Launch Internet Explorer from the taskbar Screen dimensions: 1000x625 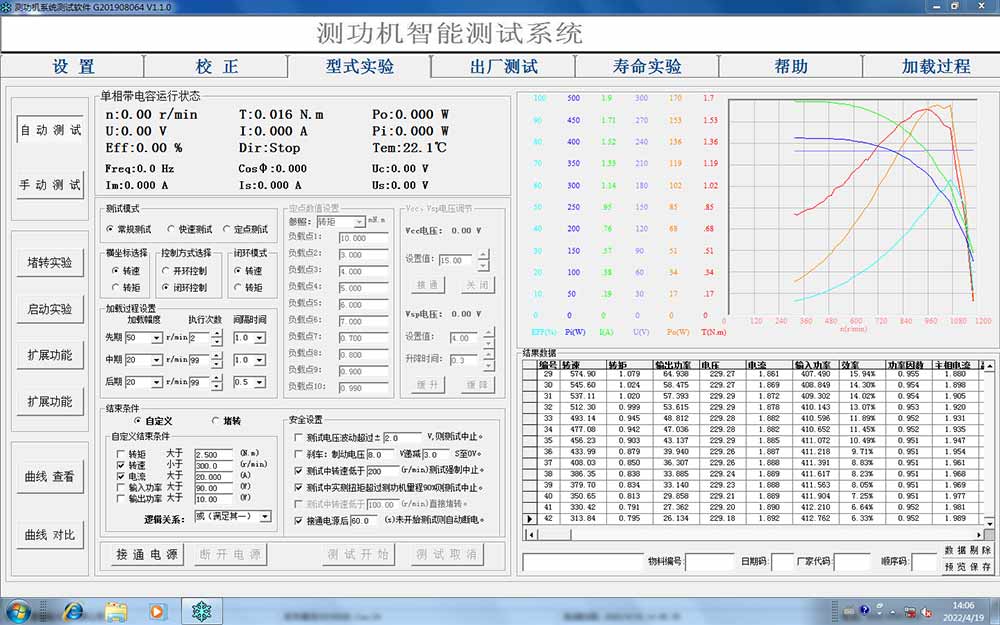tap(74, 612)
